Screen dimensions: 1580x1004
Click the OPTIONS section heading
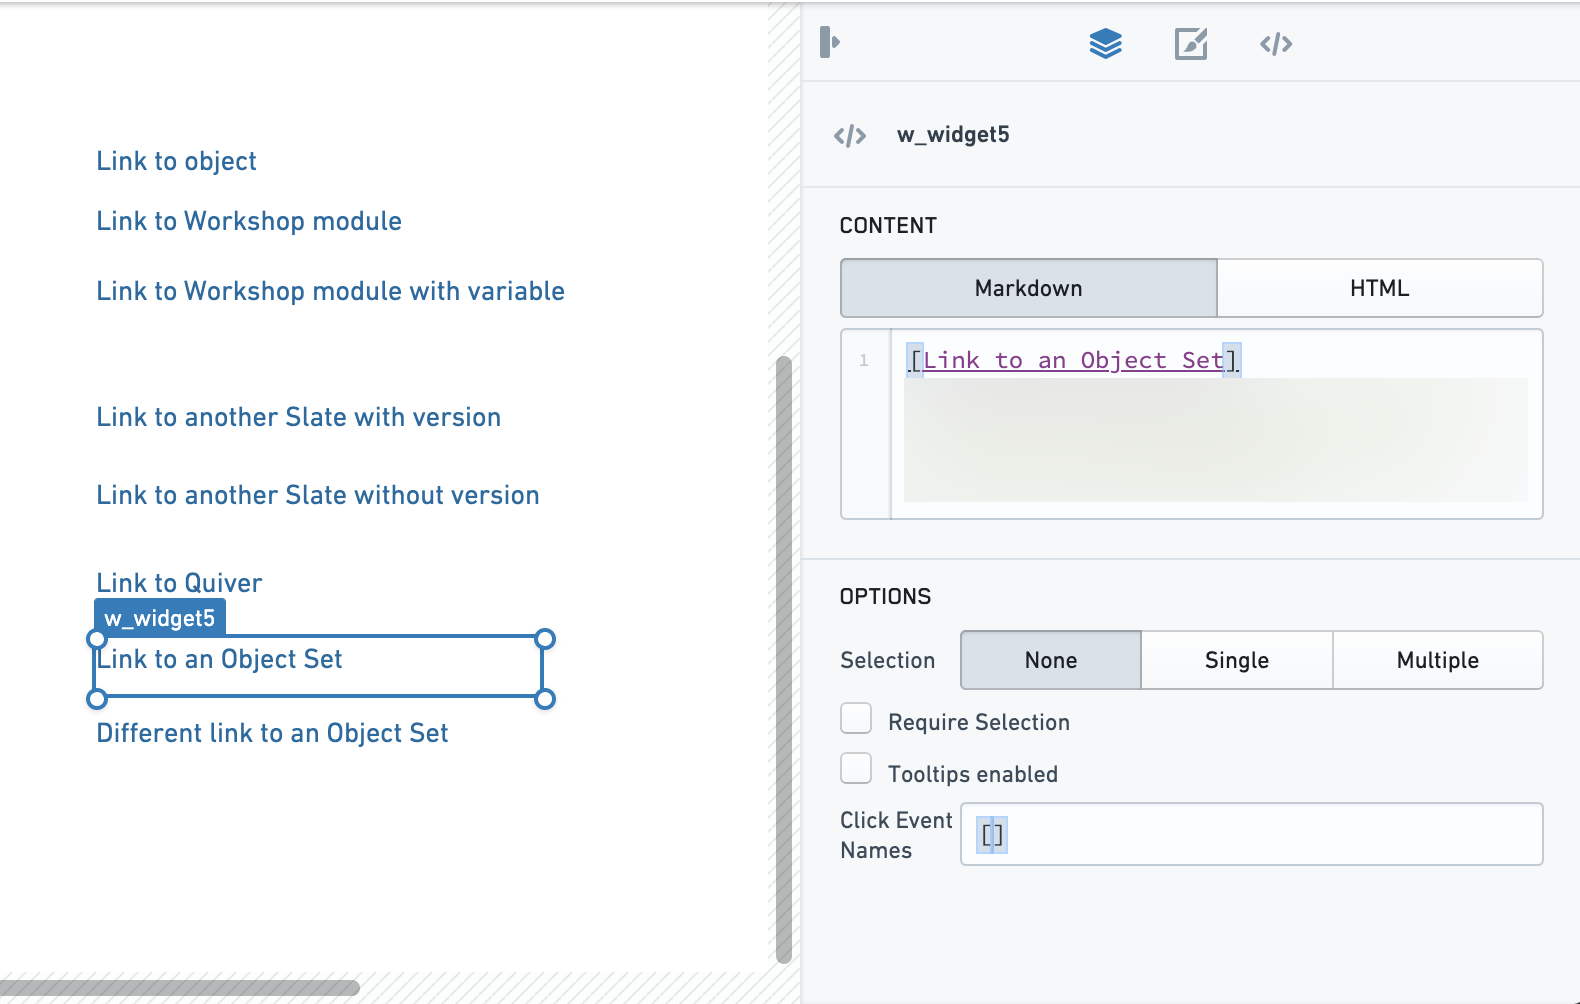click(x=885, y=597)
